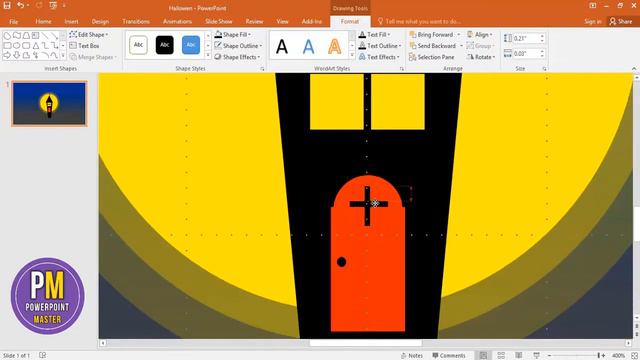Switch to Normal view
Screen dimensions: 640x360
(483, 356)
